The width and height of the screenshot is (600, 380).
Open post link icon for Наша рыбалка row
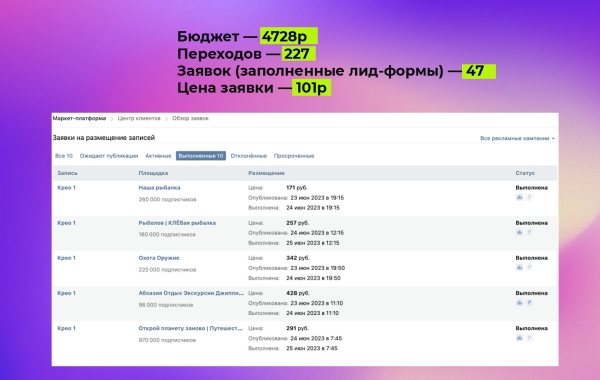[529, 197]
